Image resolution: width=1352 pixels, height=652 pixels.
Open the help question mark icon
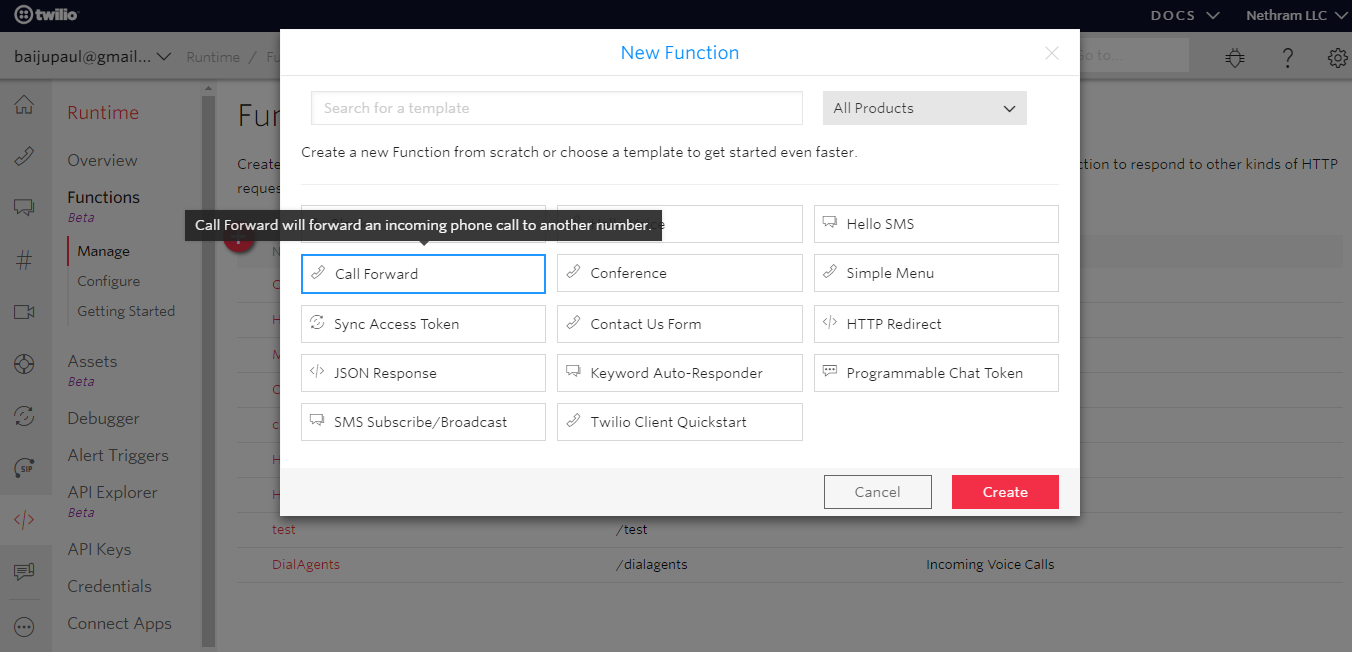tap(1289, 58)
